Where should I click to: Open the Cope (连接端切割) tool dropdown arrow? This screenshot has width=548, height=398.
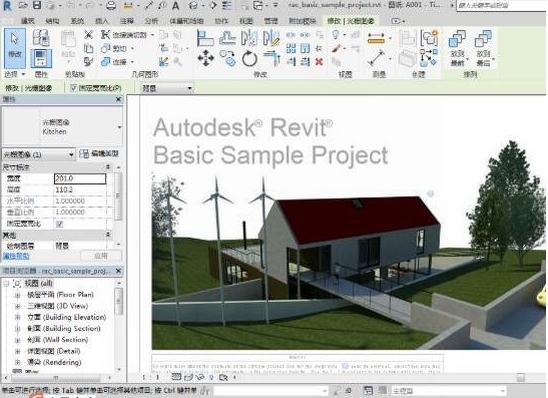click(152, 35)
